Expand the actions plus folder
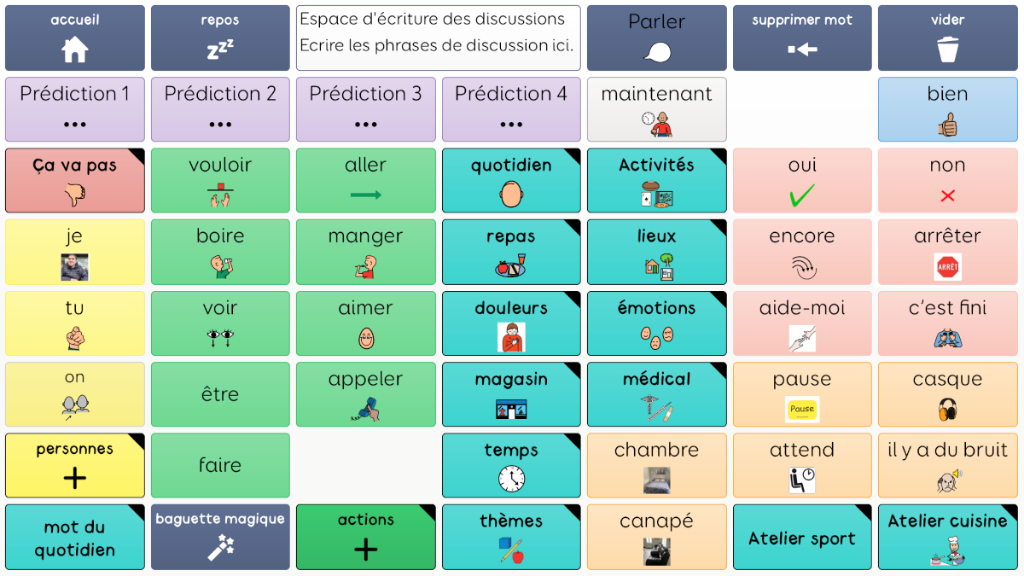Image resolution: width=1024 pixels, height=576 pixels. [x=366, y=537]
